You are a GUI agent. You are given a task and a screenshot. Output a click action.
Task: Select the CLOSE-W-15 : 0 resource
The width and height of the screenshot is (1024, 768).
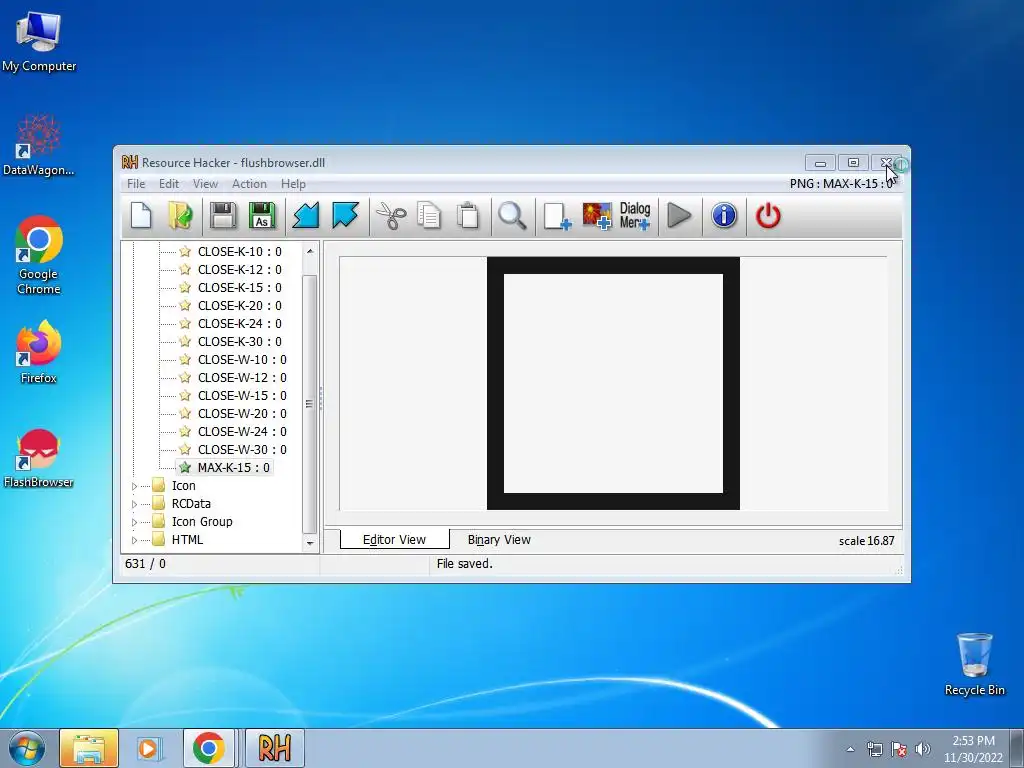[x=242, y=396]
